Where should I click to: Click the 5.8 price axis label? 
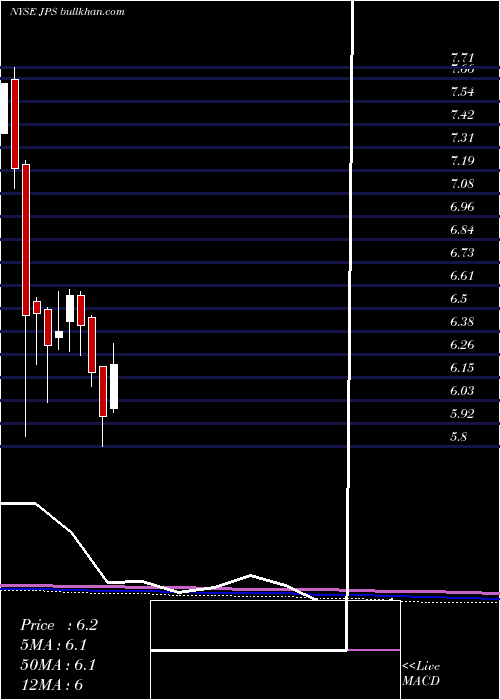(x=459, y=437)
